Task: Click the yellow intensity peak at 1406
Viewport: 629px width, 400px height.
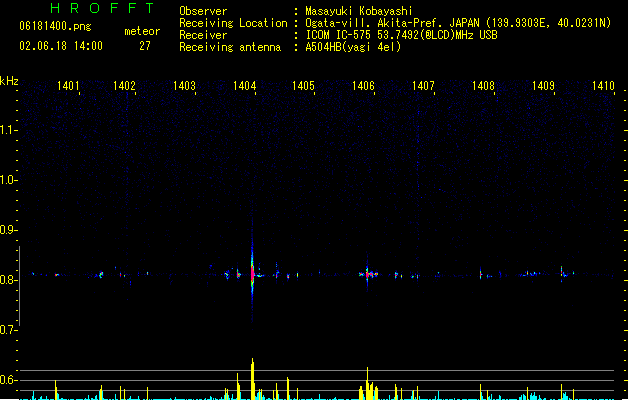Action: click(367, 383)
